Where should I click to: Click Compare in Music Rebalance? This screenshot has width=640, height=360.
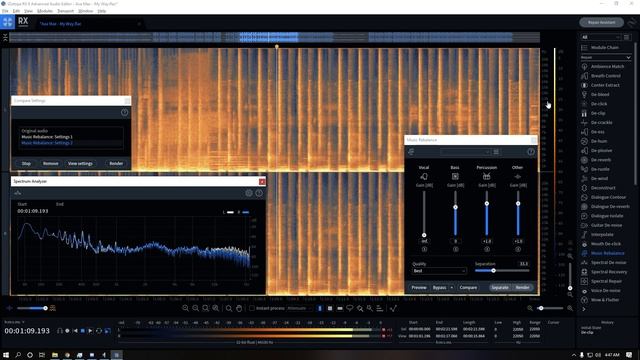pyautogui.click(x=468, y=288)
